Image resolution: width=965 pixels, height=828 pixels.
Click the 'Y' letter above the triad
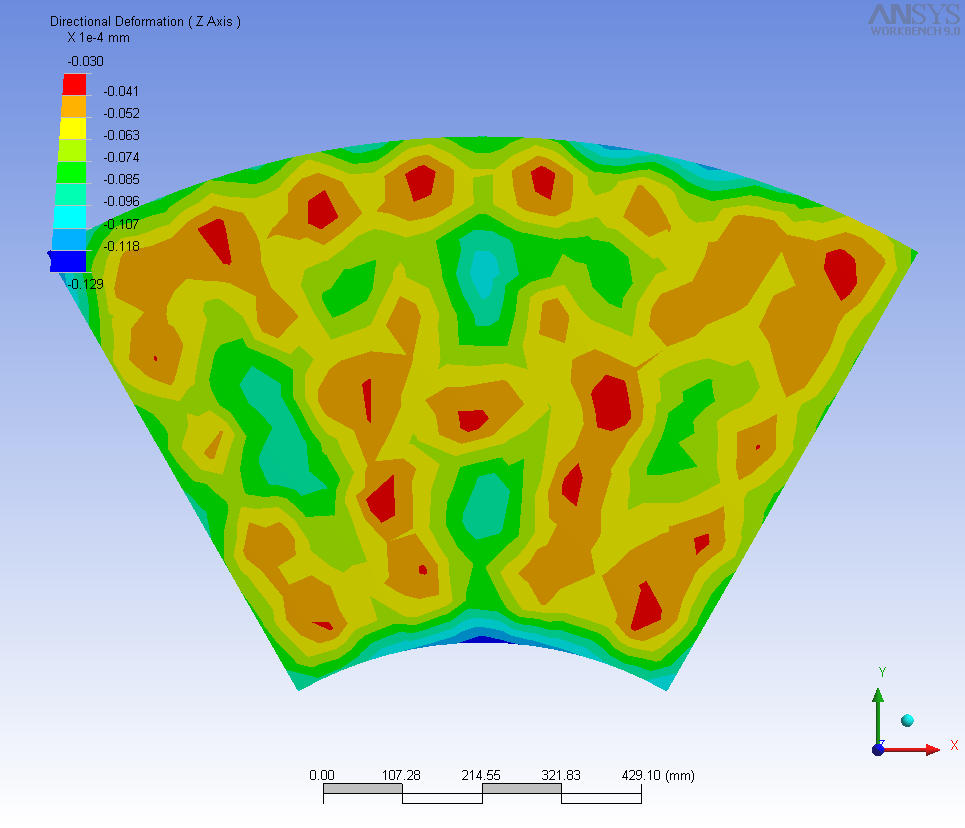click(x=882, y=672)
